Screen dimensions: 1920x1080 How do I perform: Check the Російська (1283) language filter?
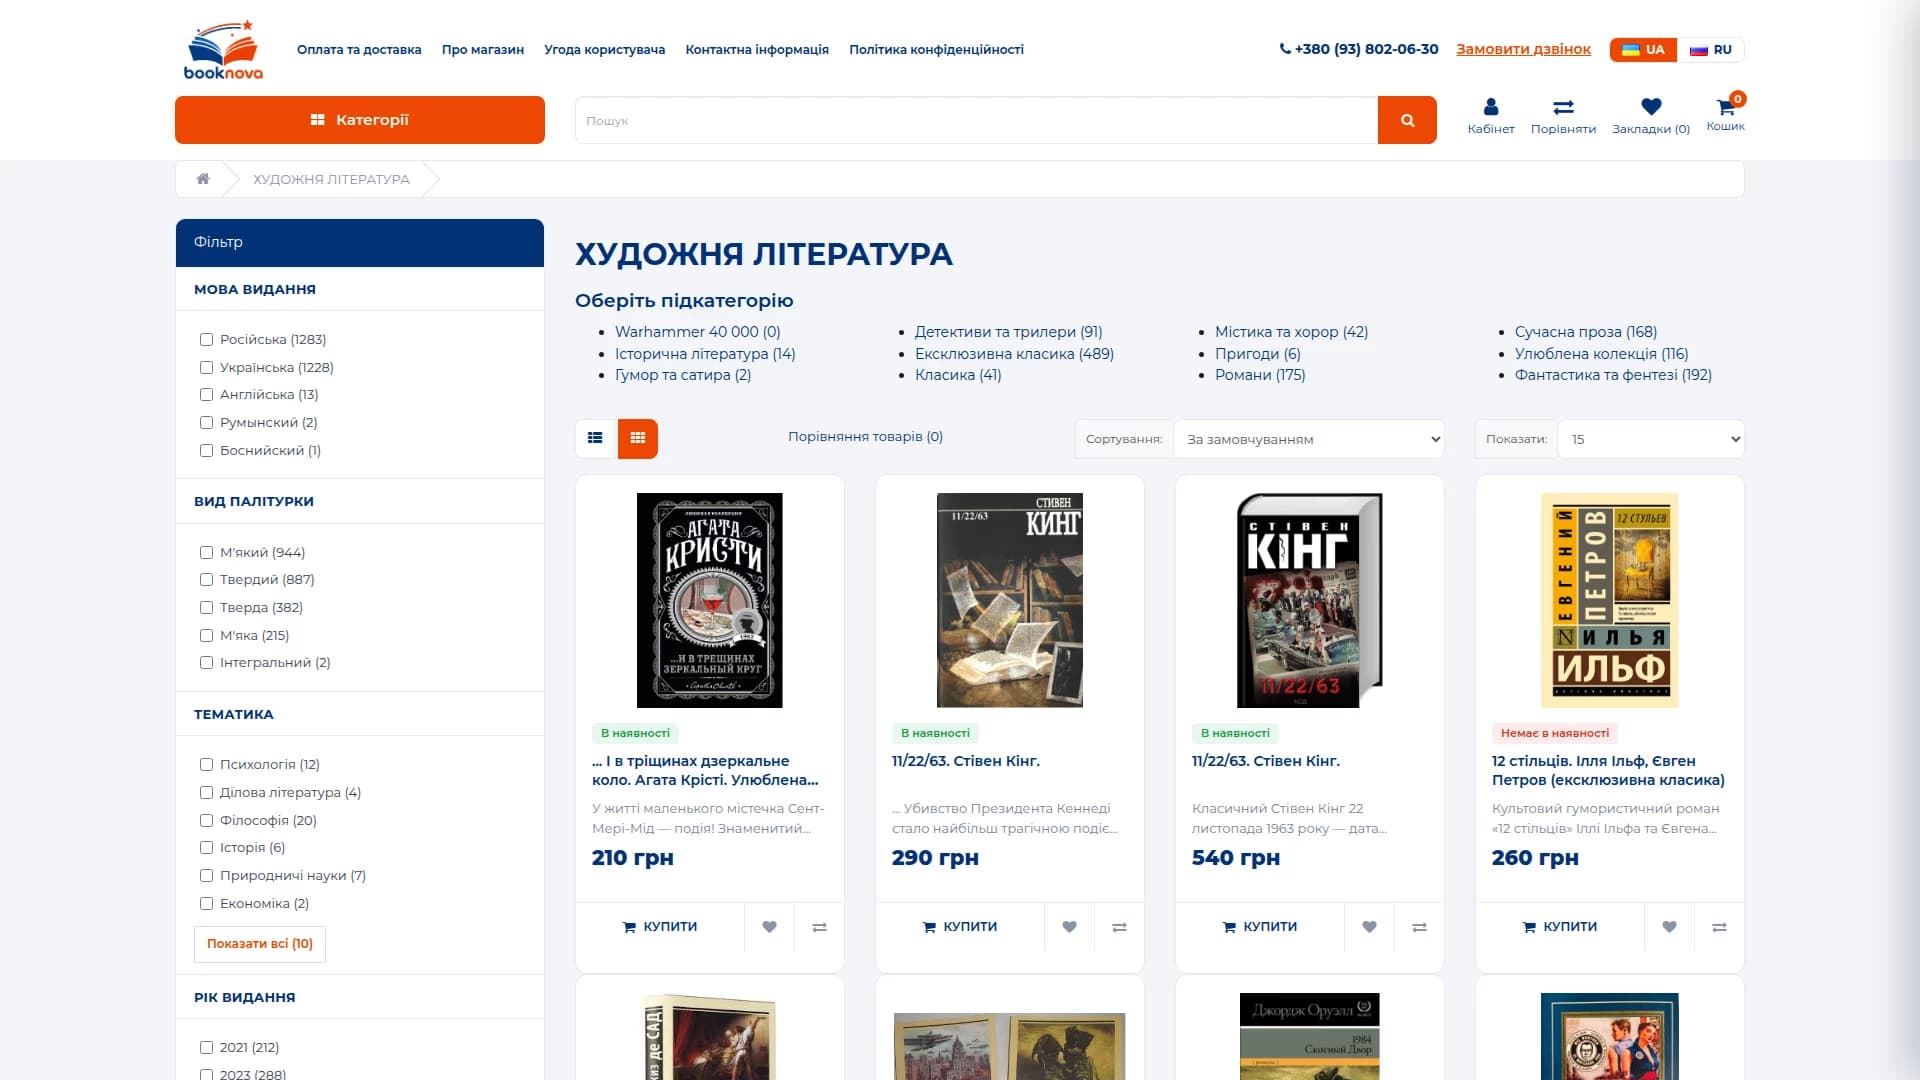tap(206, 340)
